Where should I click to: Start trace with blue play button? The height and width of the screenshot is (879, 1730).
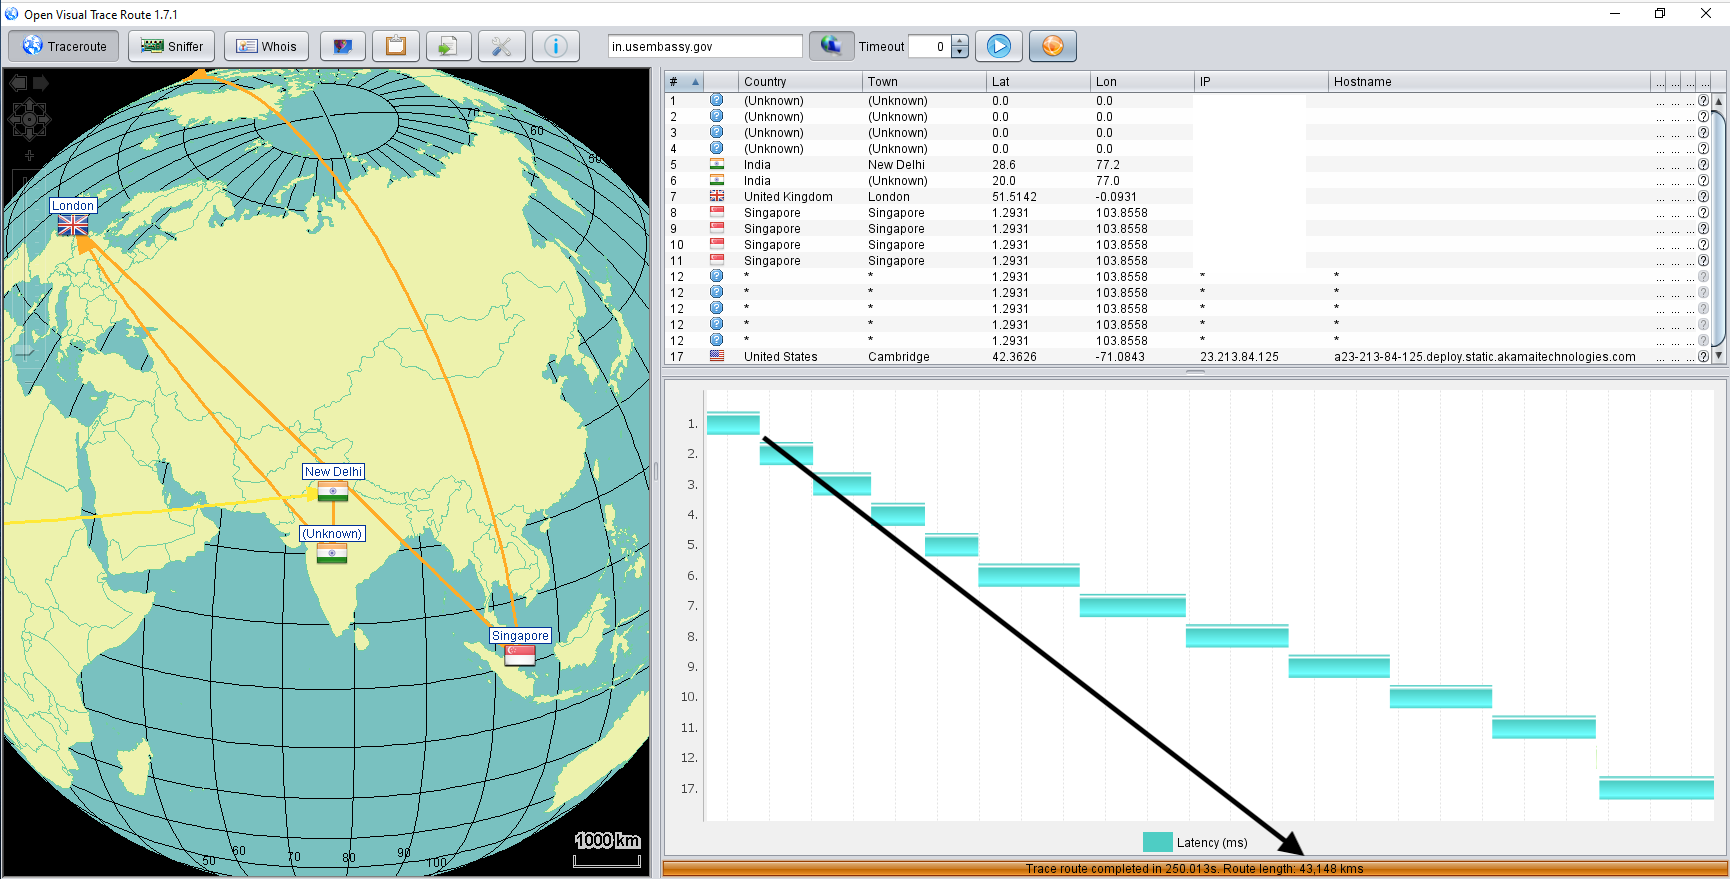click(998, 46)
